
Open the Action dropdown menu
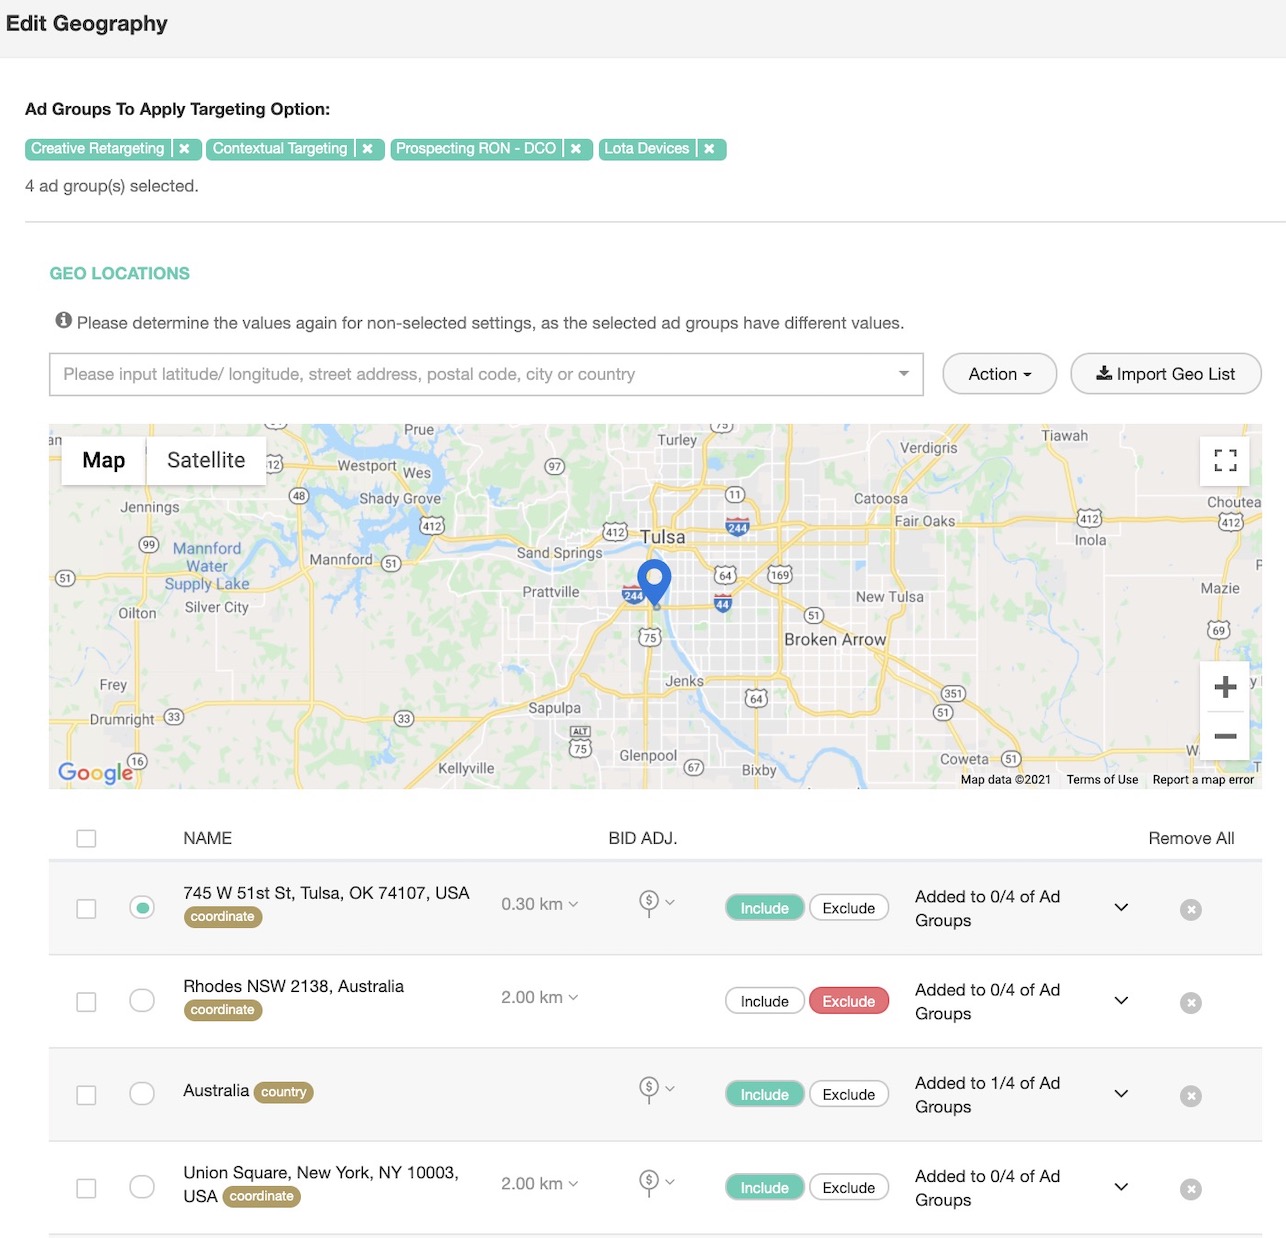point(999,374)
